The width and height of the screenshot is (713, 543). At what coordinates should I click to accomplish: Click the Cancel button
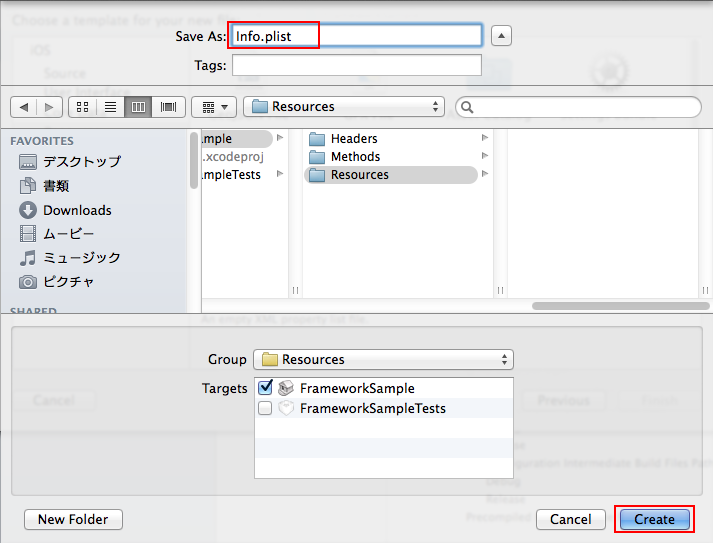571,519
